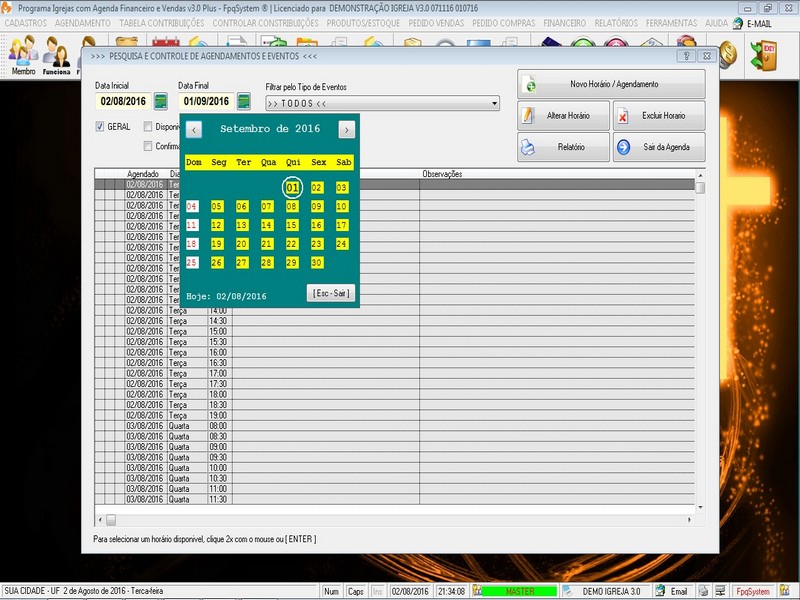Image resolution: width=800 pixels, height=600 pixels.
Task: Open the PRODUTOS/ESTOQUE menu
Action: [x=363, y=23]
